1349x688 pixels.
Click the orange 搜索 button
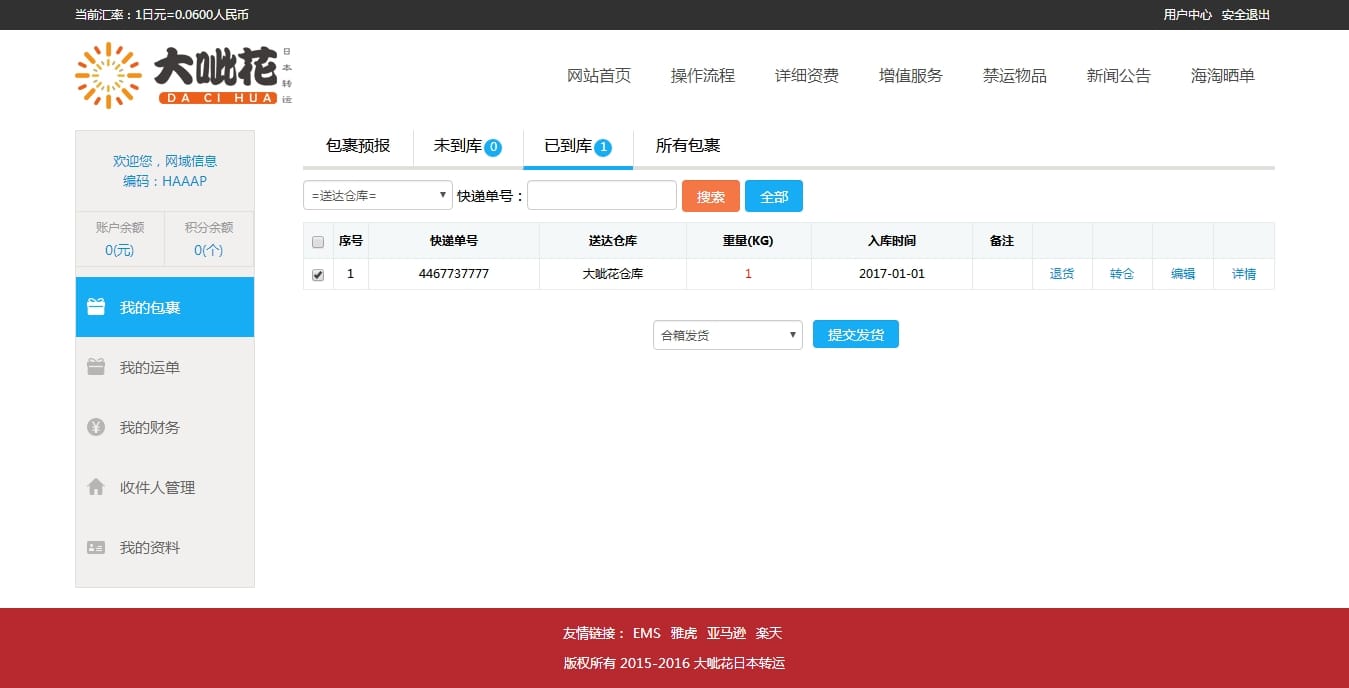click(711, 196)
